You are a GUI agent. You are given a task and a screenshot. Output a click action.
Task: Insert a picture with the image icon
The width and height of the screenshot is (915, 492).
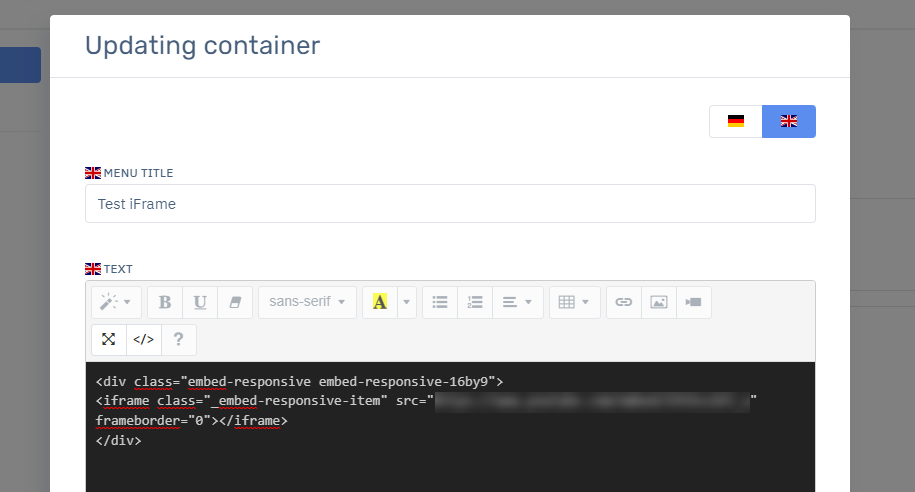point(659,302)
